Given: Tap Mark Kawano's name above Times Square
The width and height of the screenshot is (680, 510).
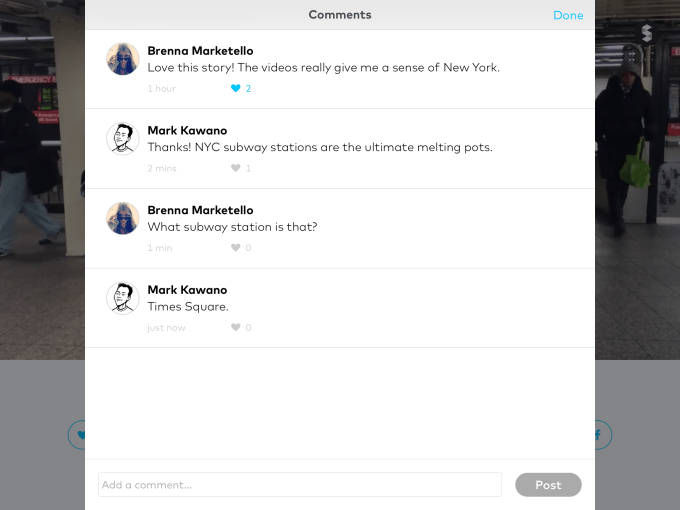Looking at the screenshot, I should [187, 290].
